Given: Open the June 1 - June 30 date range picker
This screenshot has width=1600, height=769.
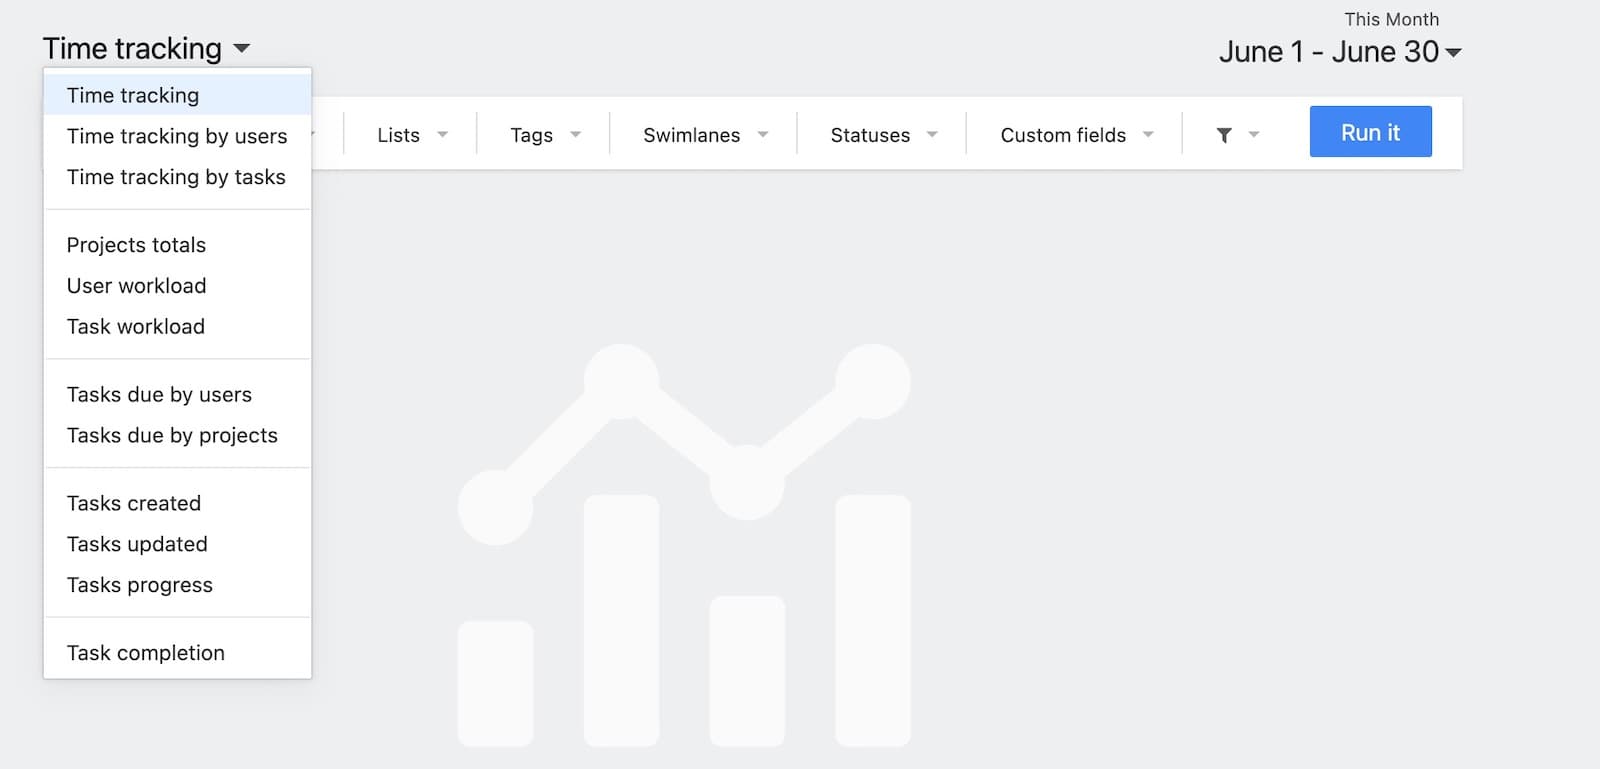Looking at the screenshot, I should (1340, 52).
